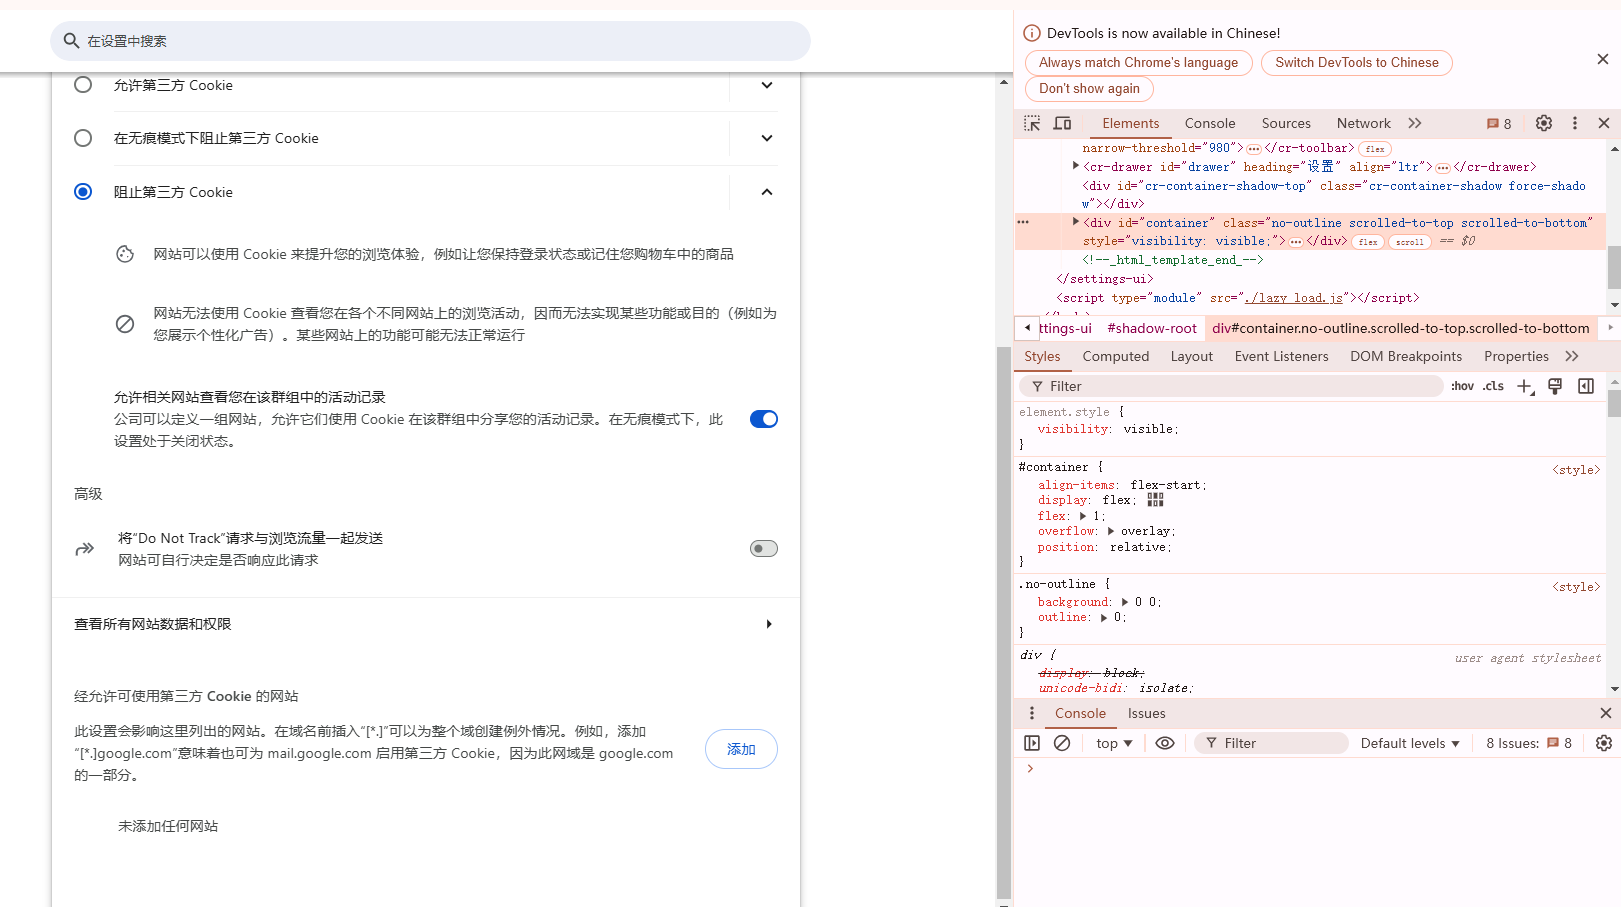
Task: Expand div#container element node triangle
Action: [1076, 222]
